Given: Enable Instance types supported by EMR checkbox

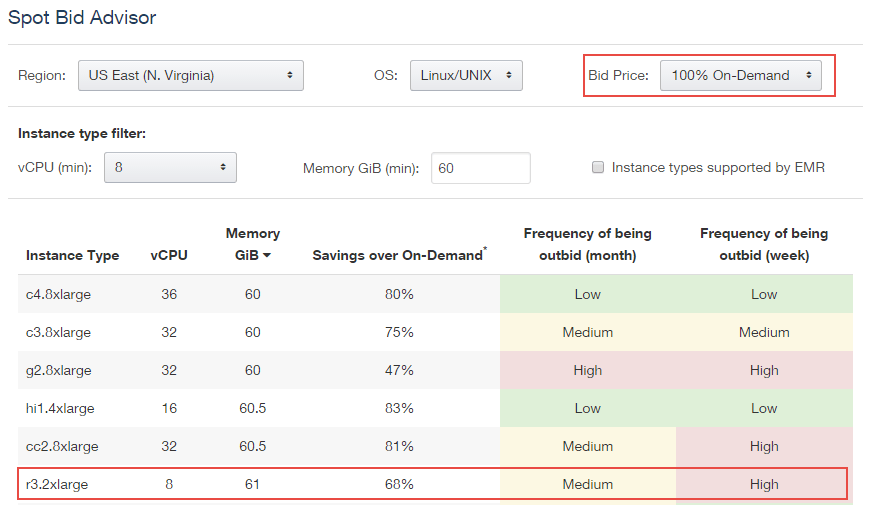Looking at the screenshot, I should coord(598,168).
